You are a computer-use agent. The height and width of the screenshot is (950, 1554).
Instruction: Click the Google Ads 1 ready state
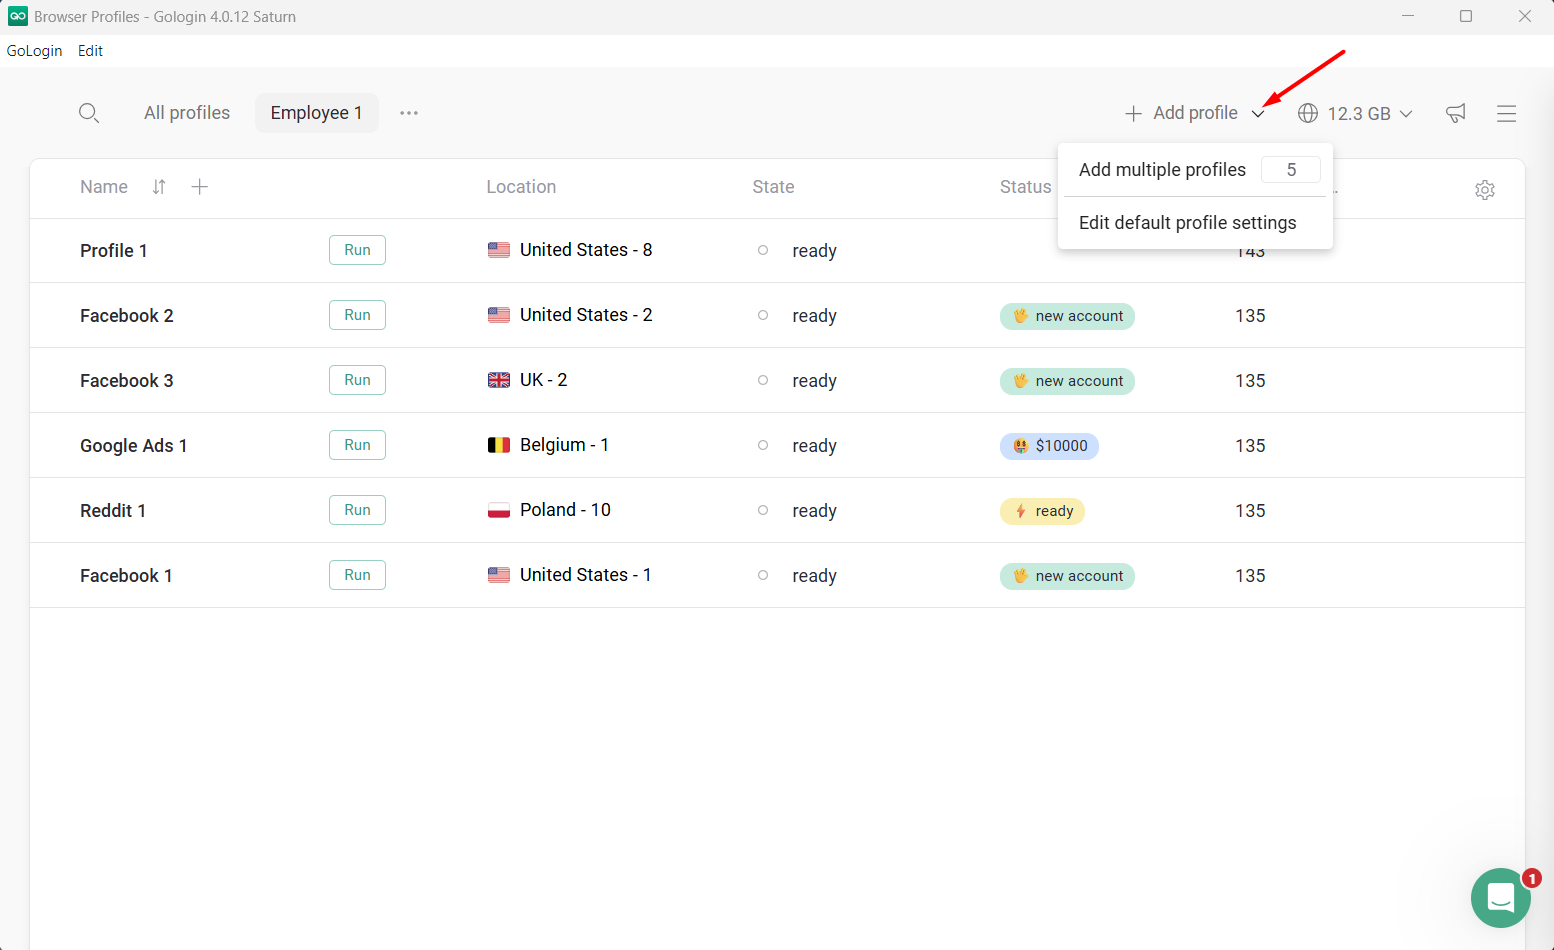click(x=814, y=446)
